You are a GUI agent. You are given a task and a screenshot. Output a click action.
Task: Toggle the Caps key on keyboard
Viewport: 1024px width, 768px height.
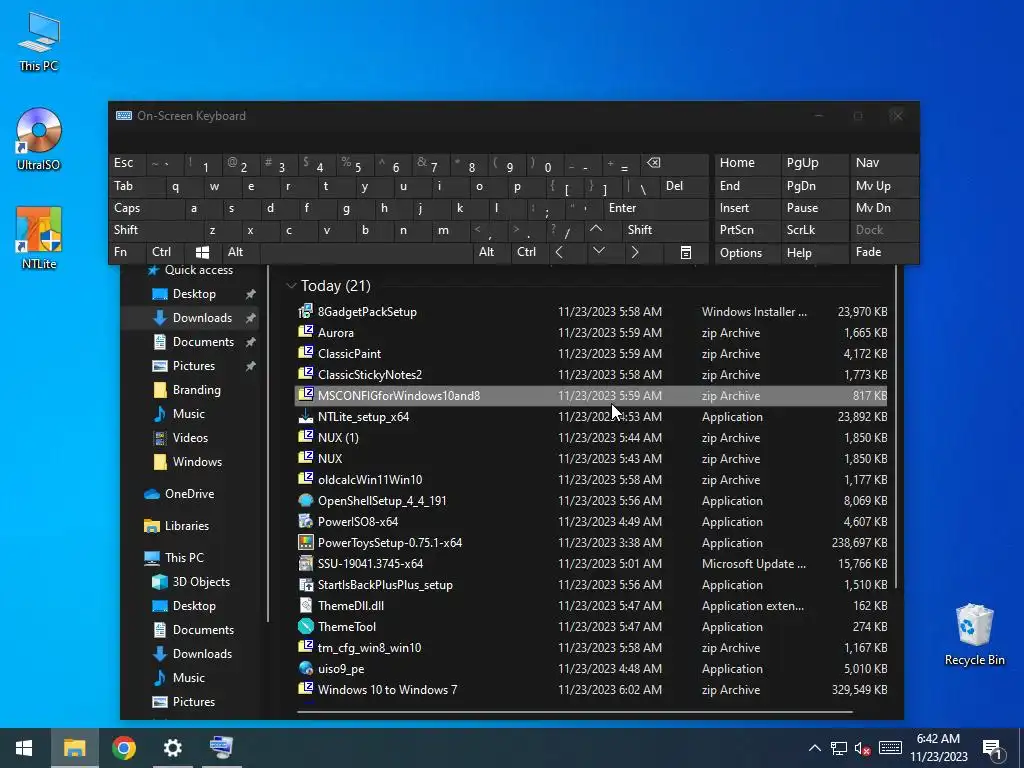[x=145, y=208]
